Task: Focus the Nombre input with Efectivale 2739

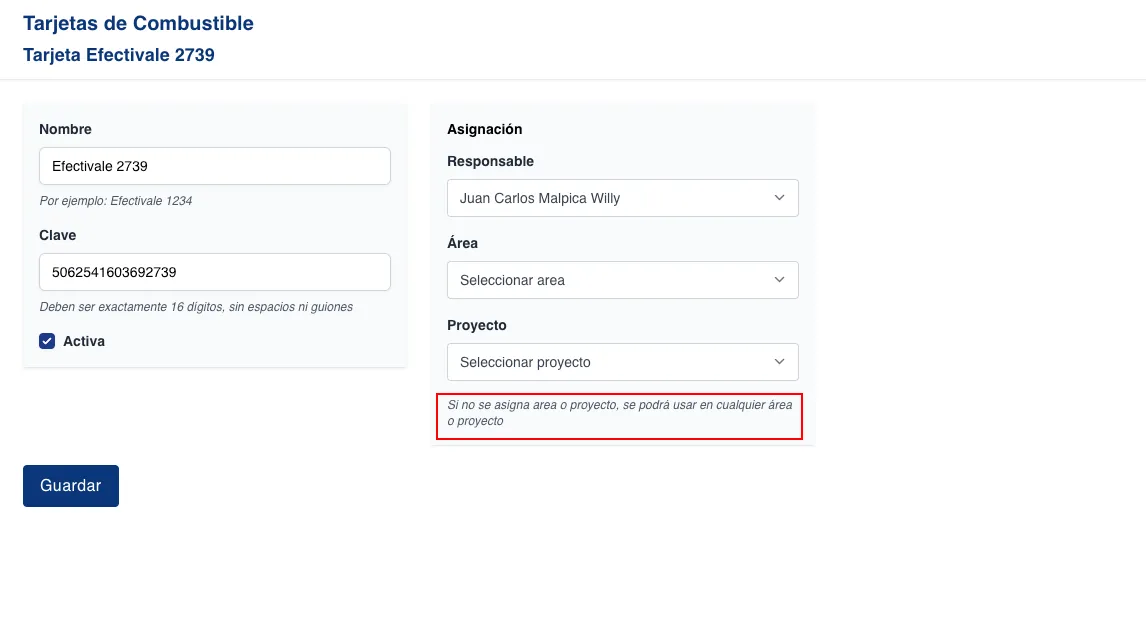Action: (214, 166)
